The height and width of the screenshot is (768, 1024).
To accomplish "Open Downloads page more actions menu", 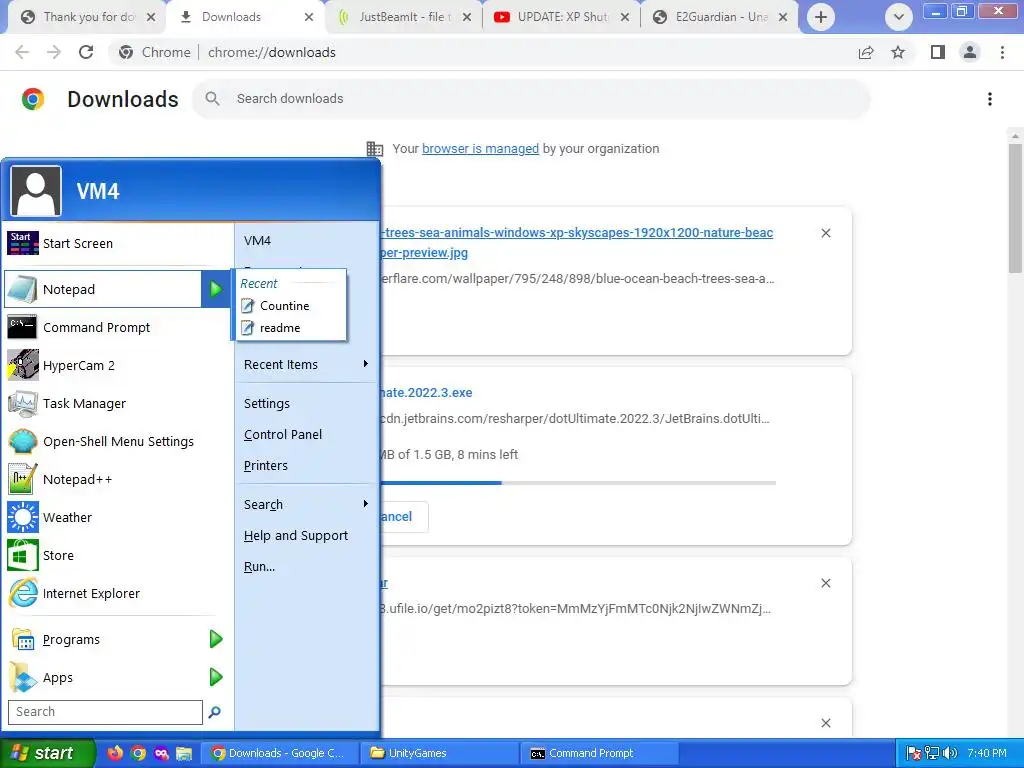I will tap(990, 99).
